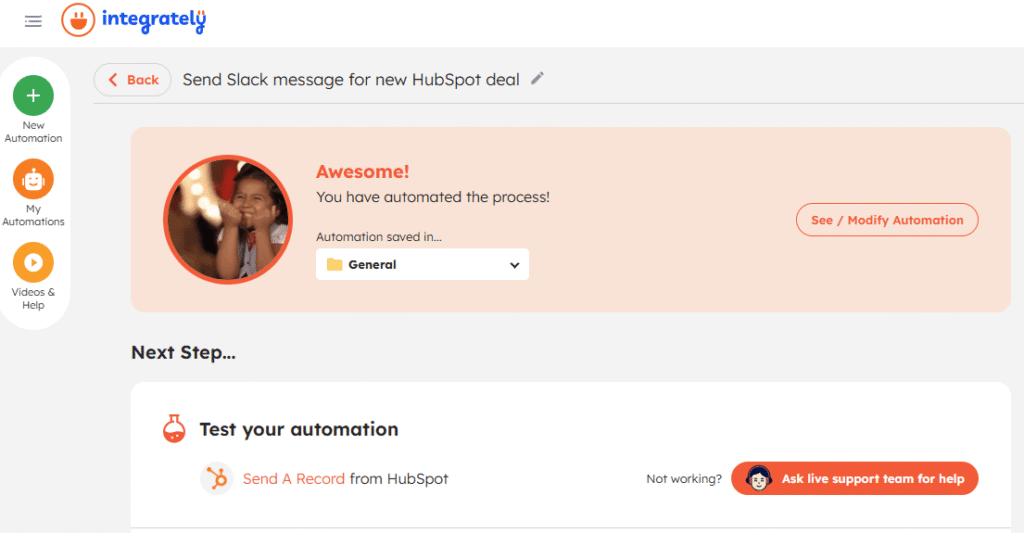This screenshot has height=533, width=1024.
Task: Click the dropdown chevron arrow
Action: coord(514,265)
